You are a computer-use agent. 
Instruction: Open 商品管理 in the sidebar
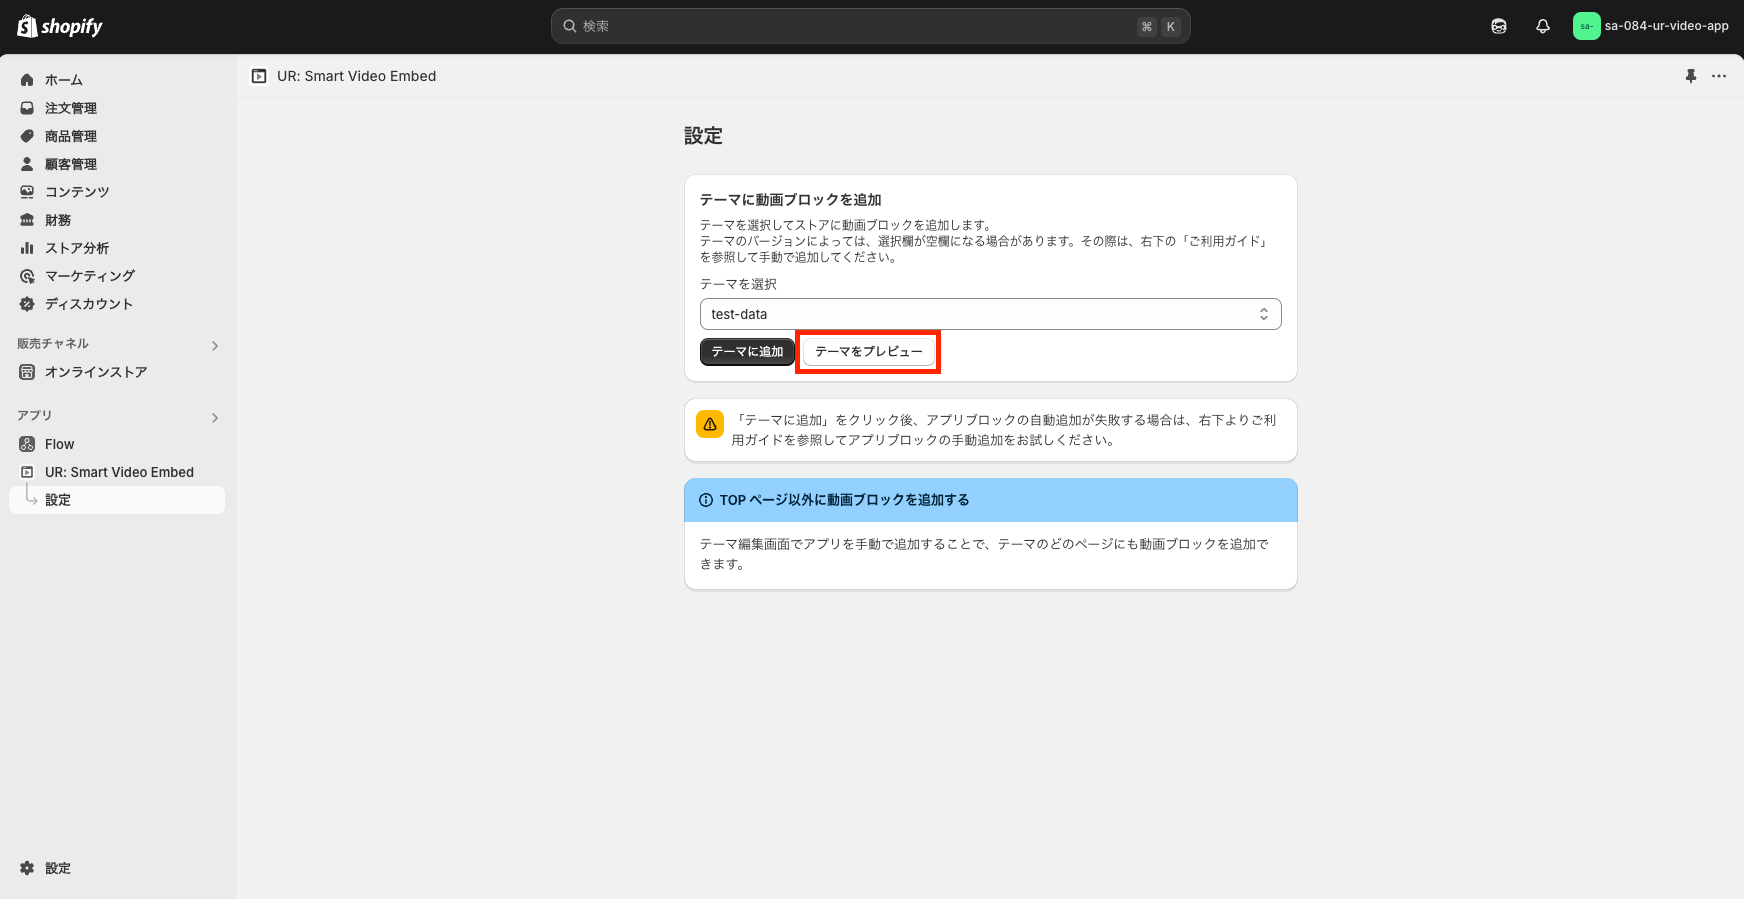click(x=117, y=136)
